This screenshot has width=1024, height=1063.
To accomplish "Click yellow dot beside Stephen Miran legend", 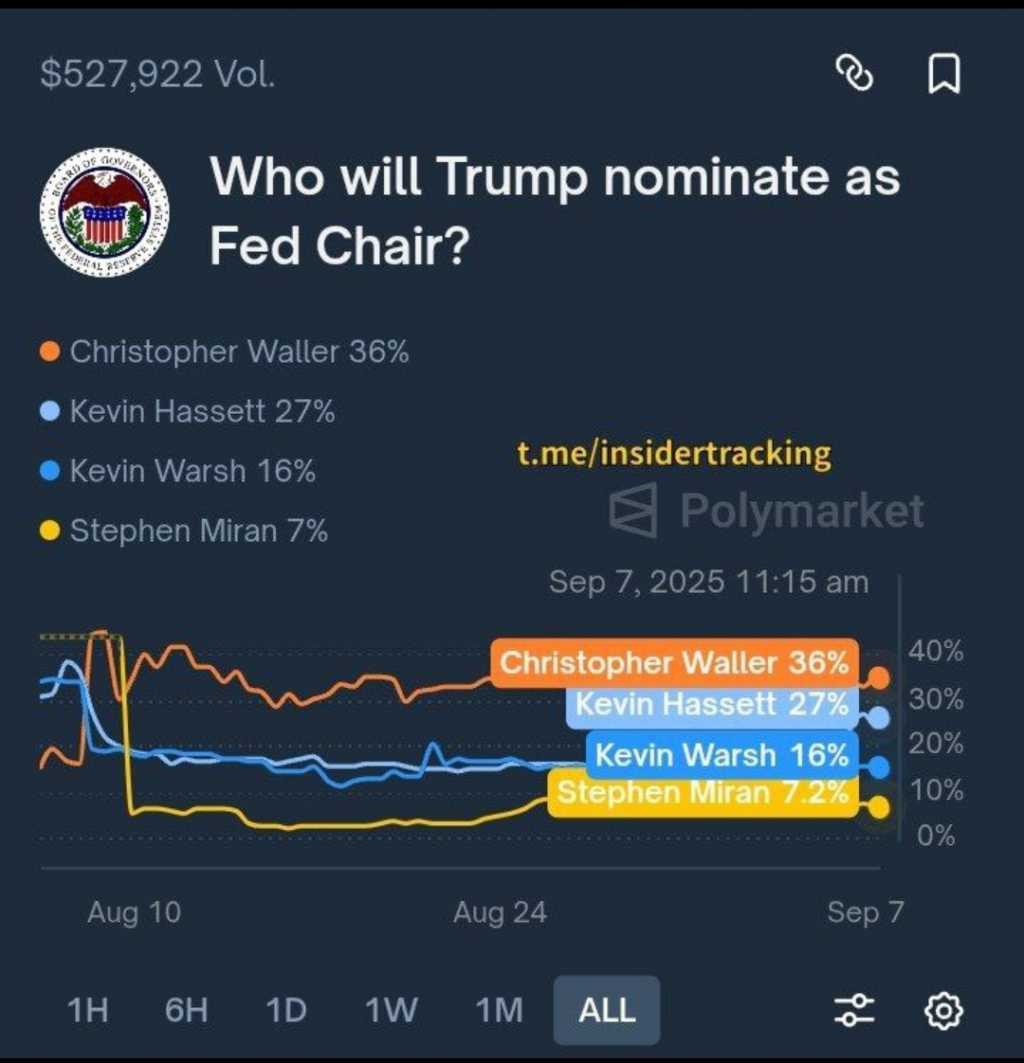I will (x=50, y=531).
